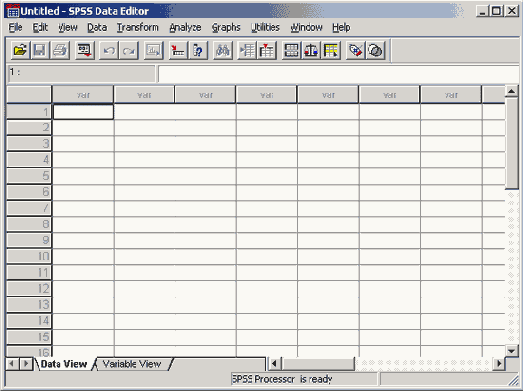This screenshot has width=523, height=391.
Task: Toggle the Value Labels tag icon
Action: (x=356, y=51)
